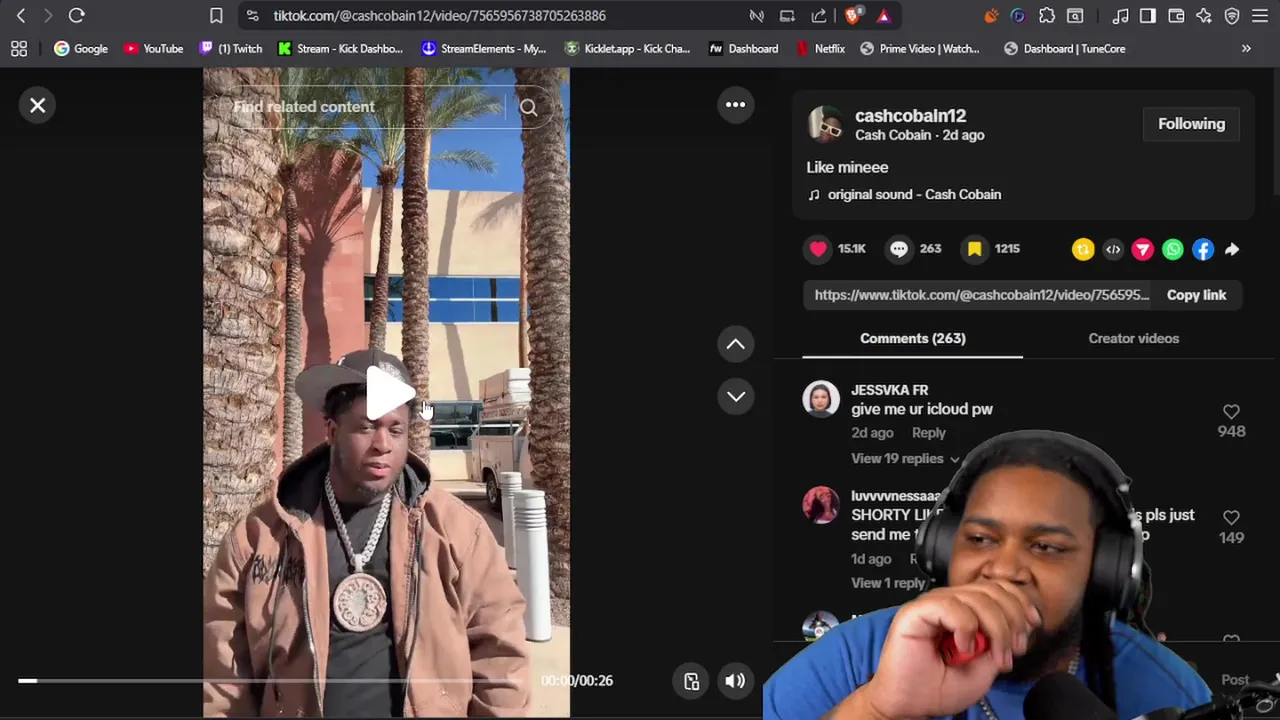
Task: Open Dashboard | TuneCore bookmark
Action: (1065, 48)
